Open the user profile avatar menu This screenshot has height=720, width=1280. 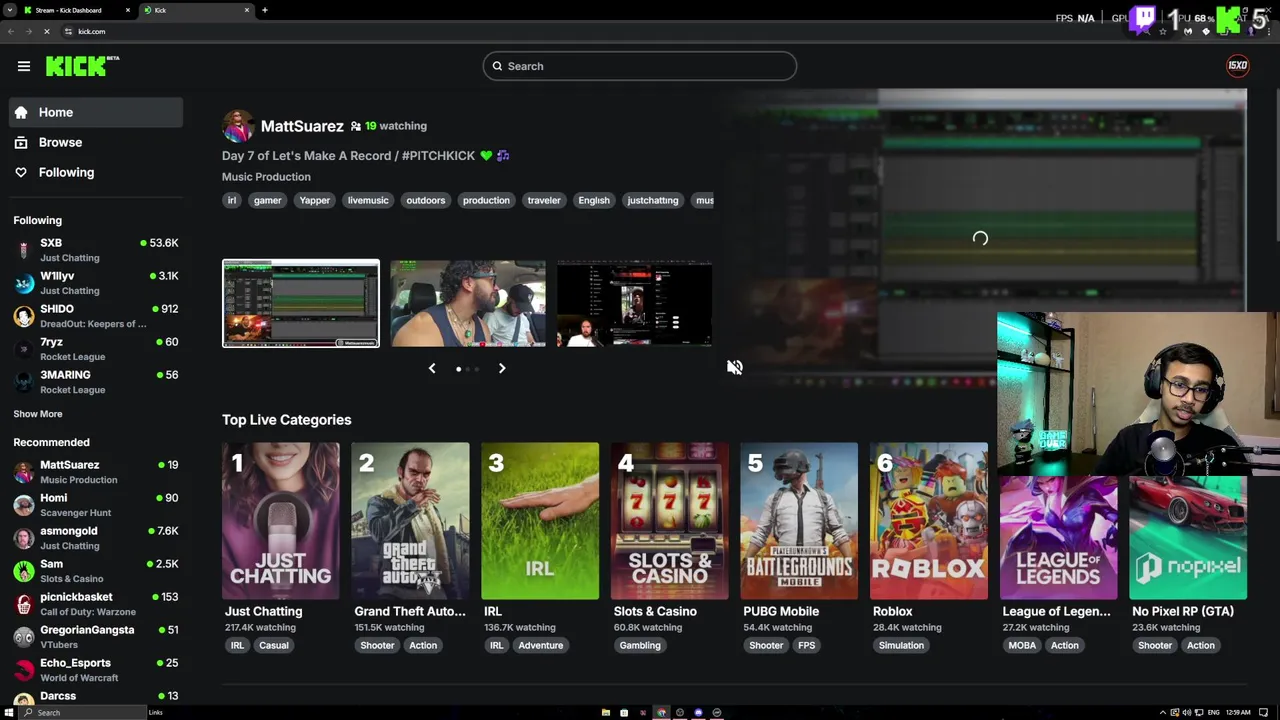(x=1237, y=66)
